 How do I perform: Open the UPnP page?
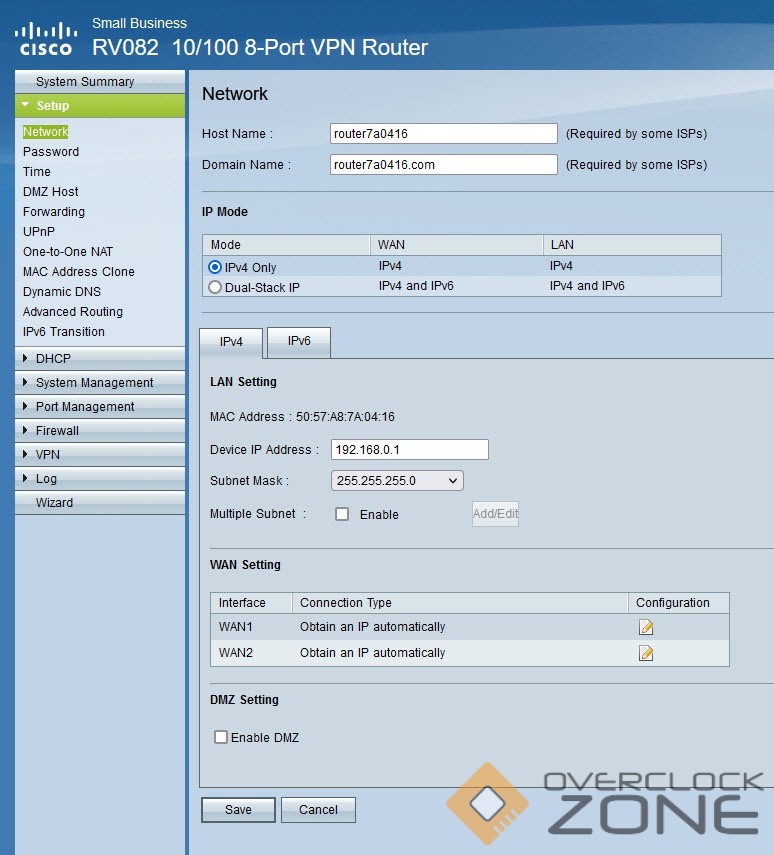click(x=39, y=232)
